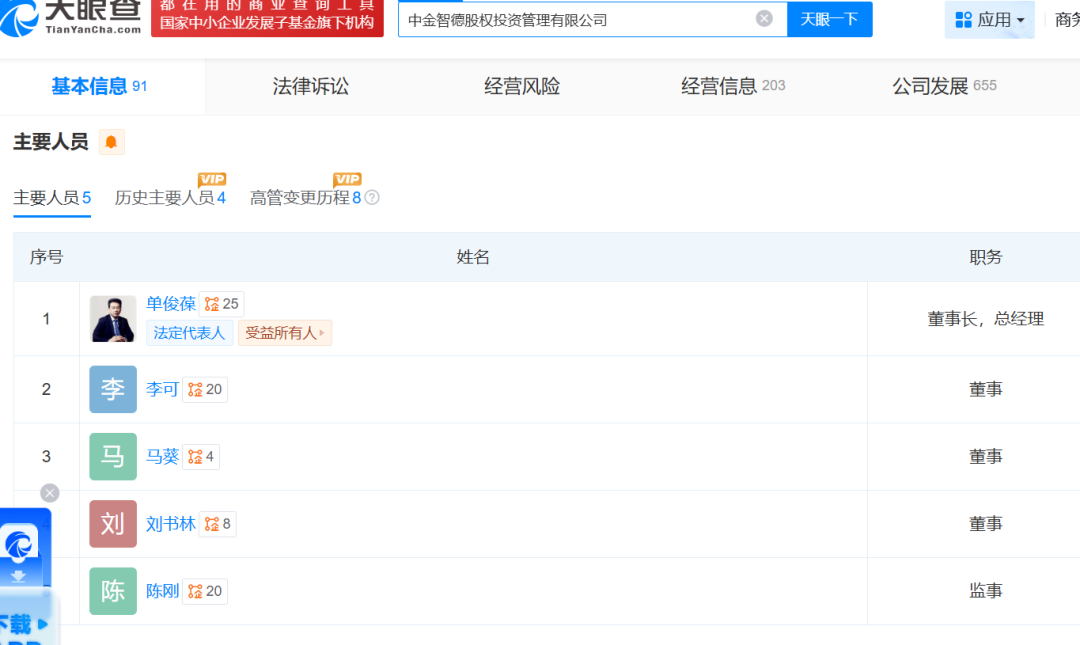Close the floating download app widget
The height and width of the screenshot is (645, 1080).
50,493
